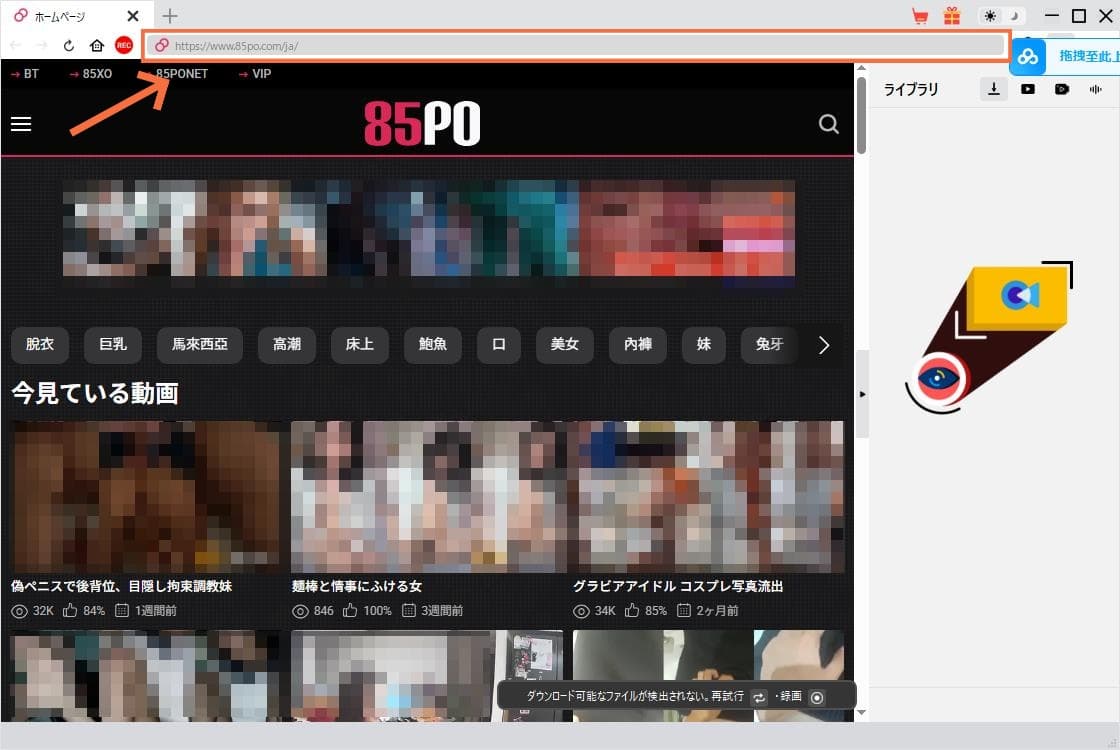Retry detection with the 再試行 icon
Viewport: 1120px width, 750px height.
(x=759, y=697)
